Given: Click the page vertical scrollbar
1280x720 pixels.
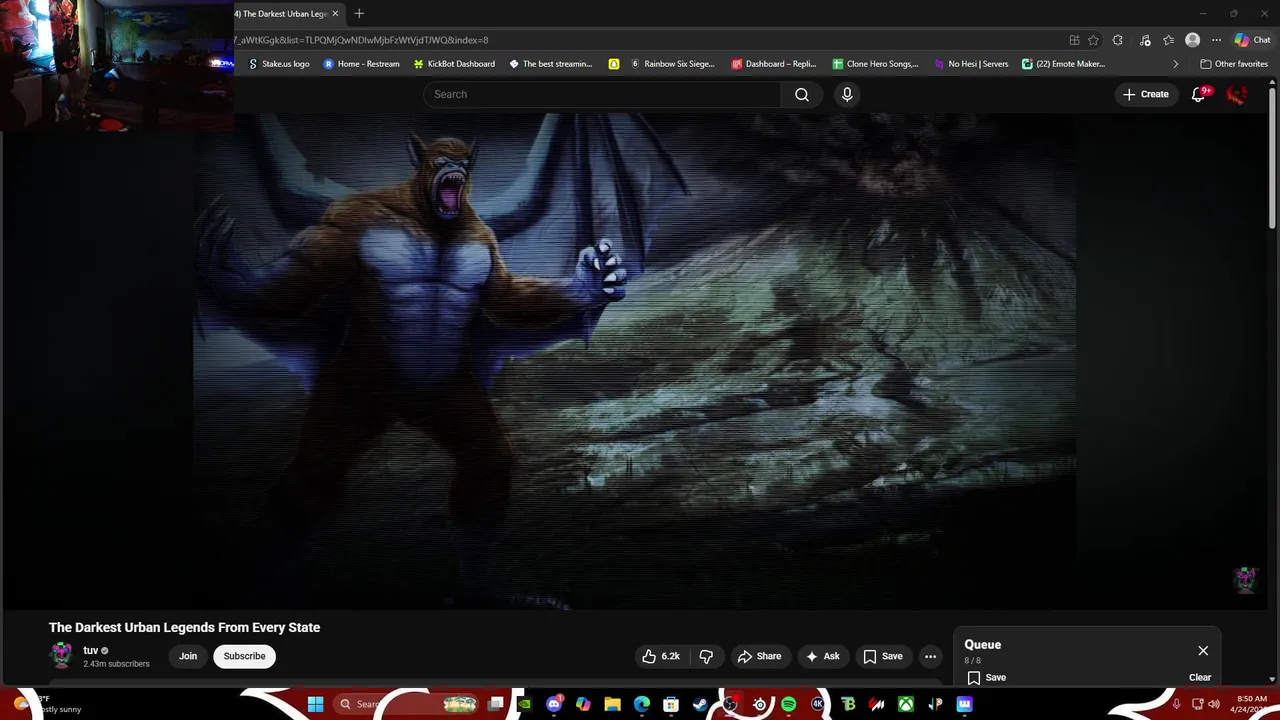Looking at the screenshot, I should (x=1273, y=160).
